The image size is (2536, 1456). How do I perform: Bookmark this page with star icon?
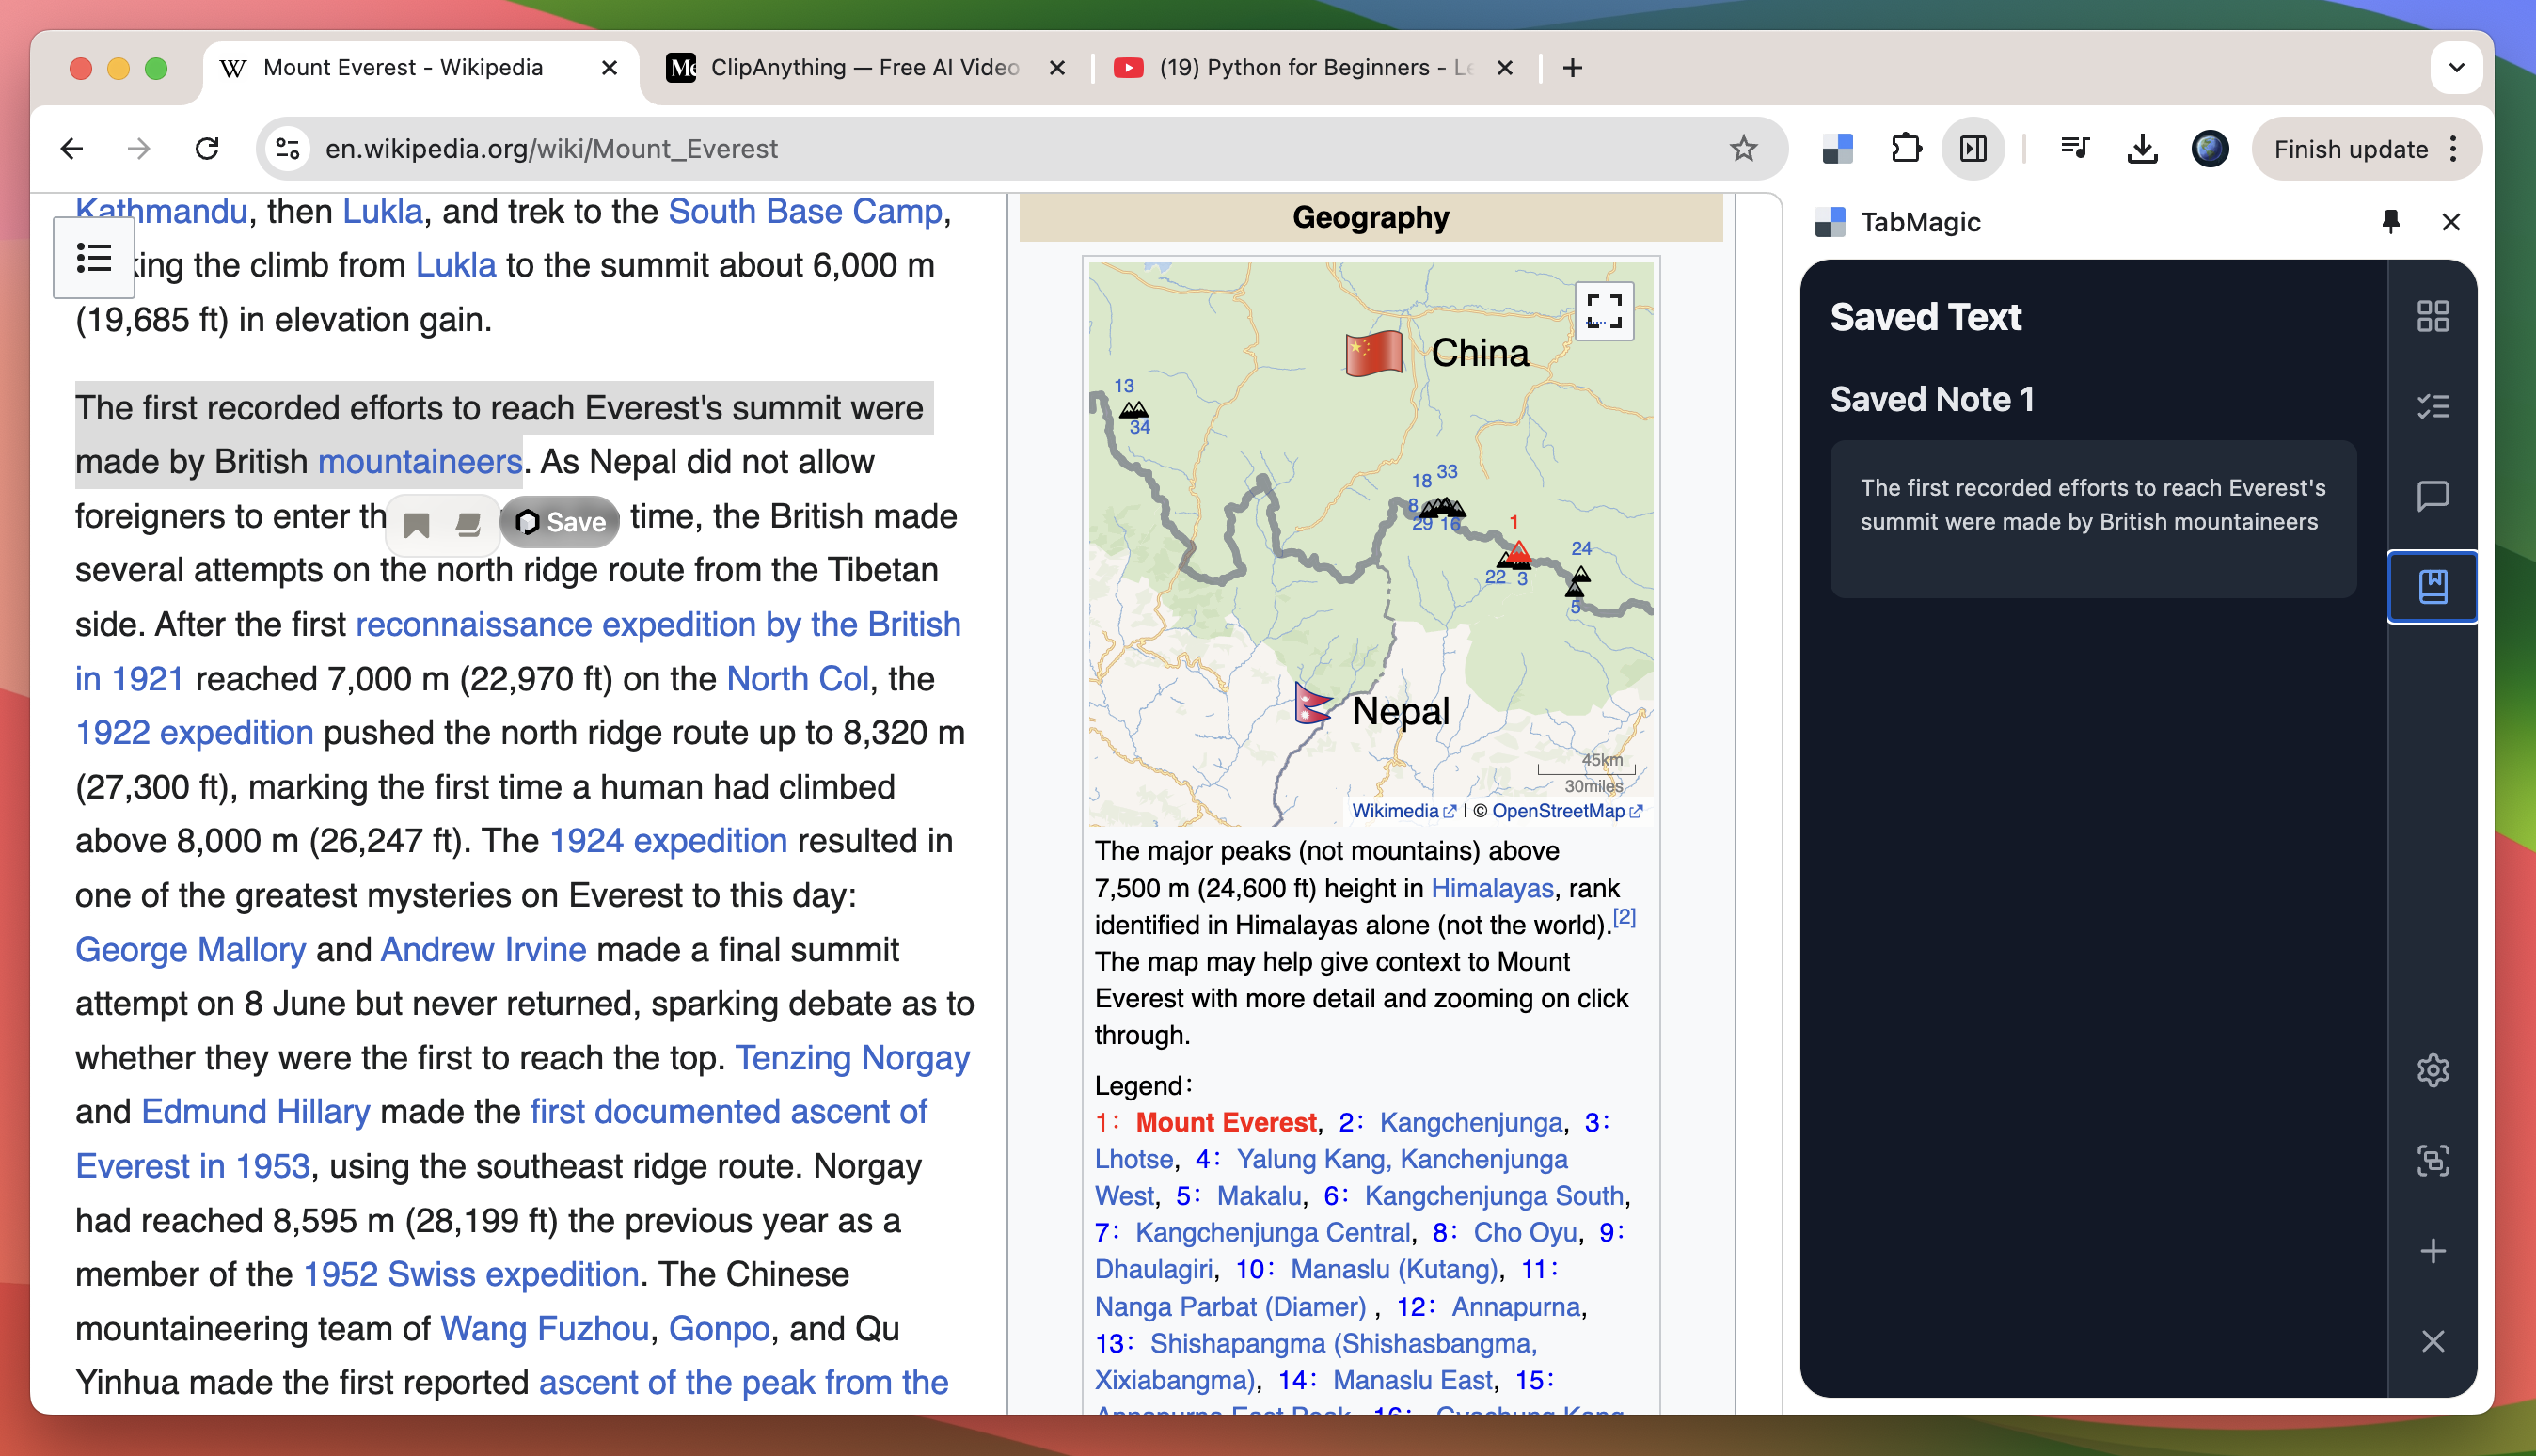point(1743,149)
